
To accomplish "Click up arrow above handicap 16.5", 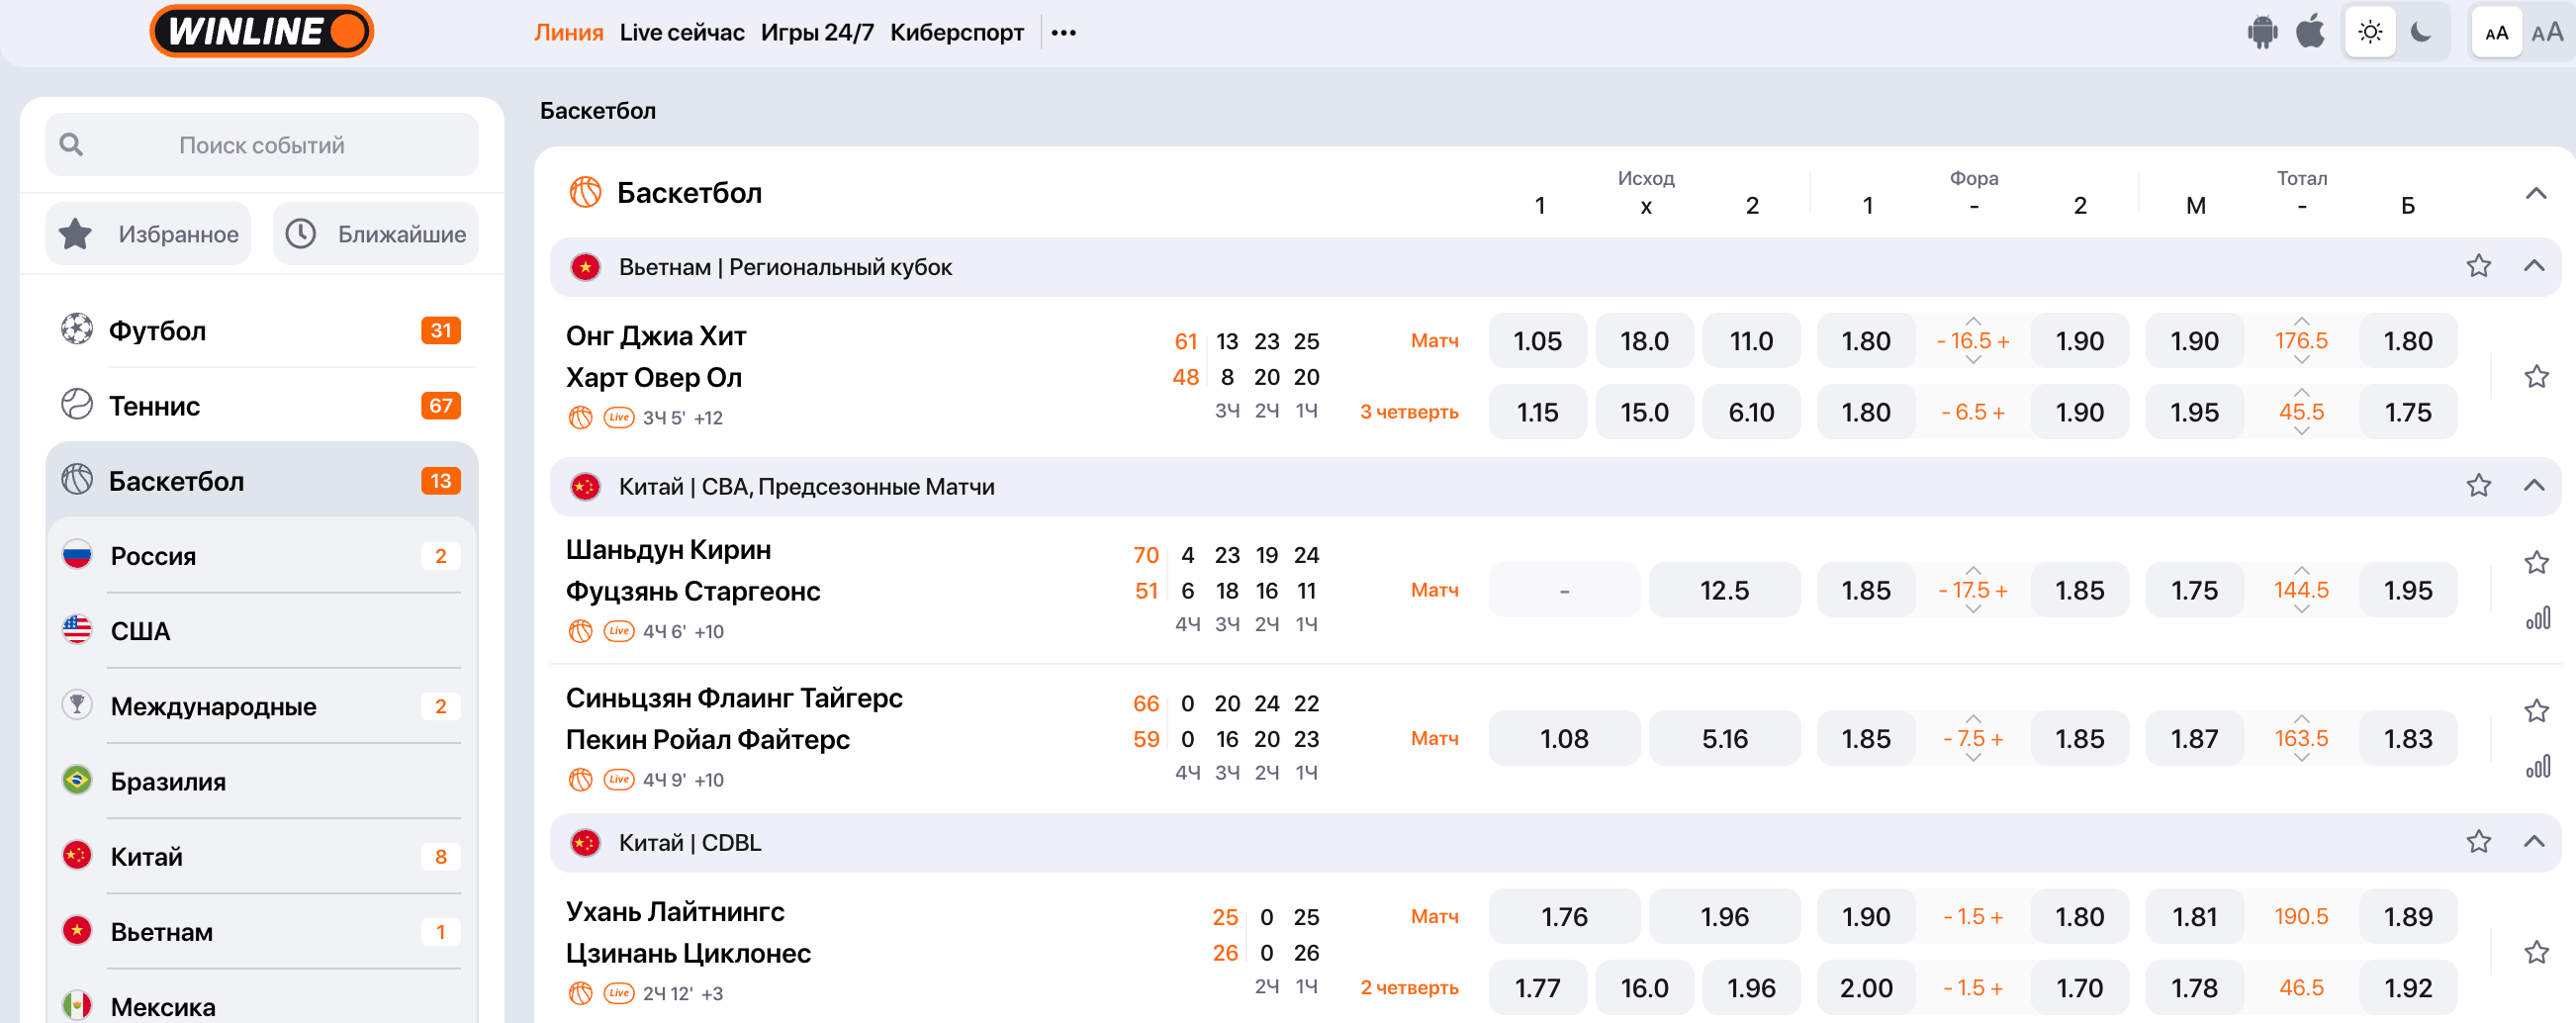I will click(x=1973, y=321).
